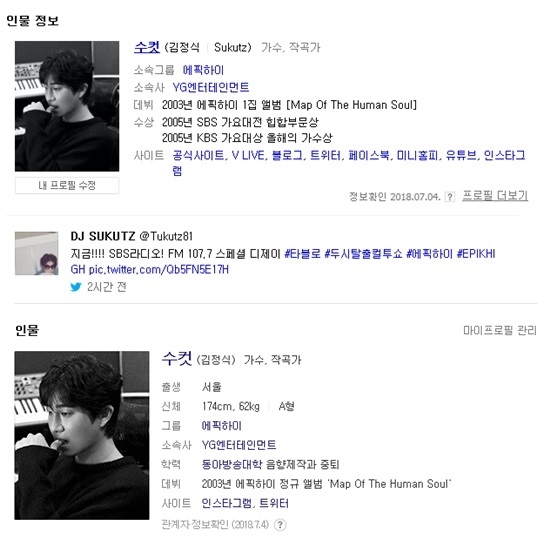Open 마이프로필 관리 menu link
Image resolution: width=550 pixels, height=540 pixels.
[x=499, y=331]
